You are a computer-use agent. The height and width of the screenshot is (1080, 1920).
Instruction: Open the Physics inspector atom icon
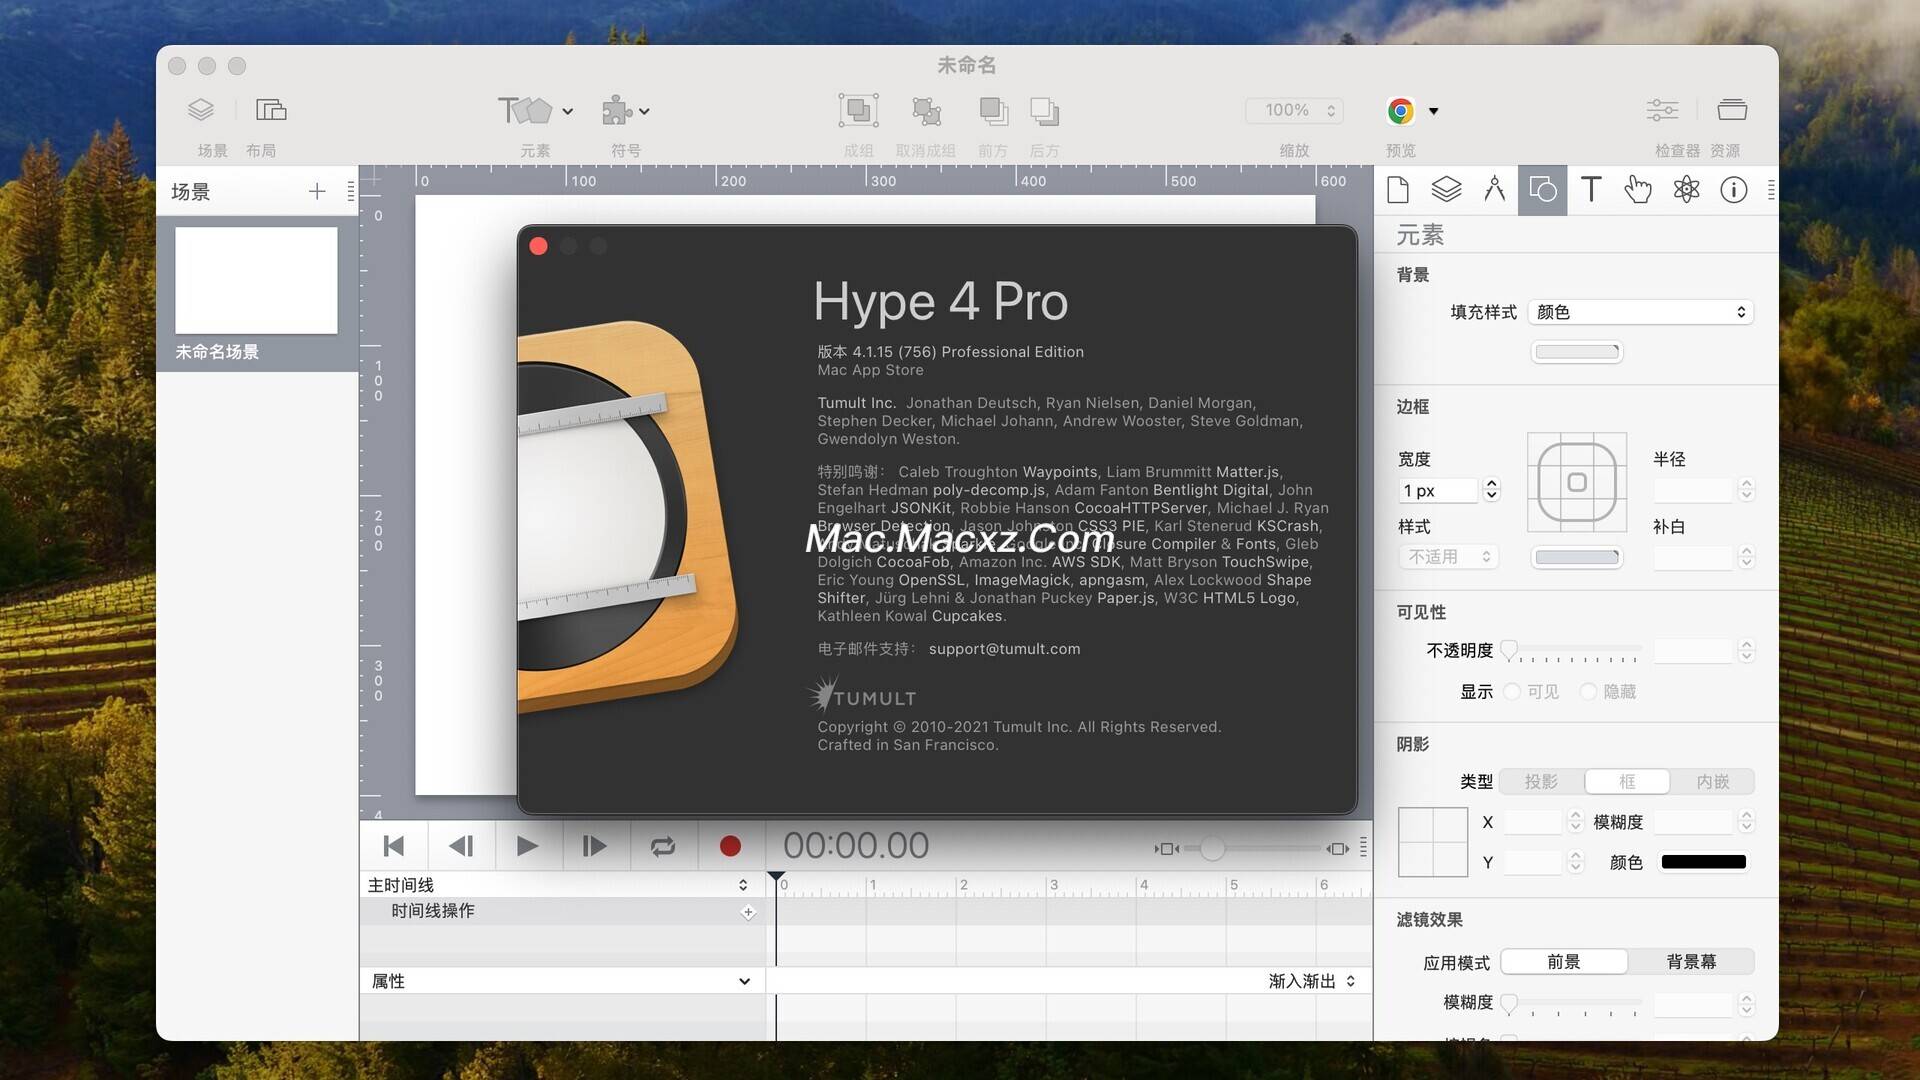(1686, 189)
